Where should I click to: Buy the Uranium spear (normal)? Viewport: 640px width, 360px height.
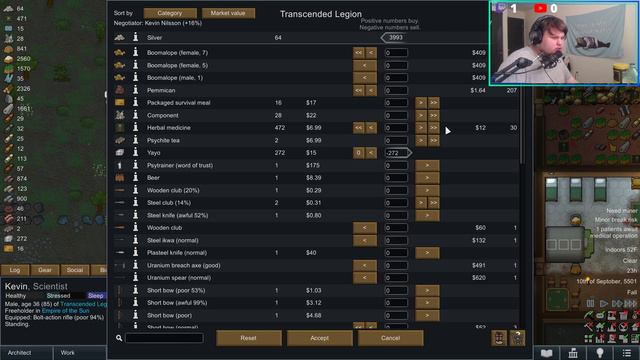[364, 278]
